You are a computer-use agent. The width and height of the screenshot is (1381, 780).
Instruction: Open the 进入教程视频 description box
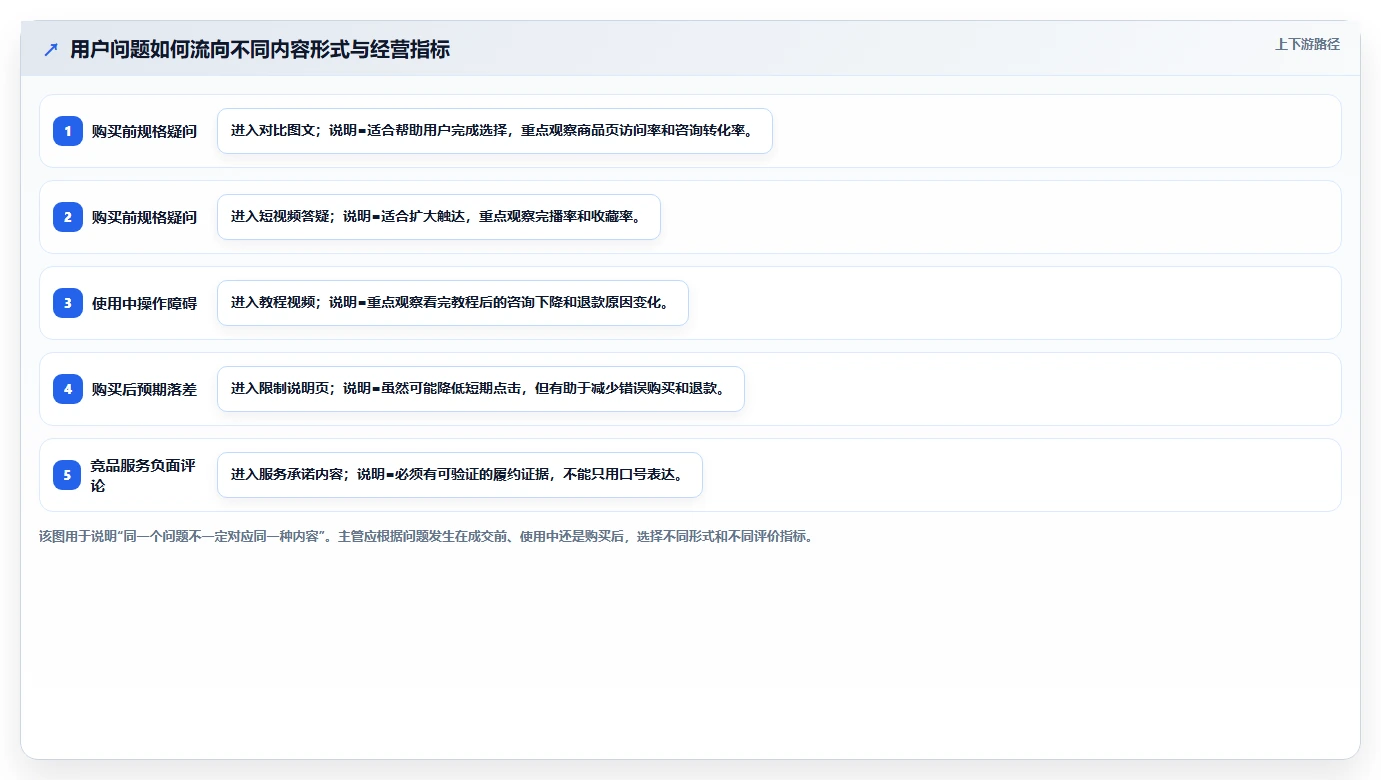pos(453,303)
